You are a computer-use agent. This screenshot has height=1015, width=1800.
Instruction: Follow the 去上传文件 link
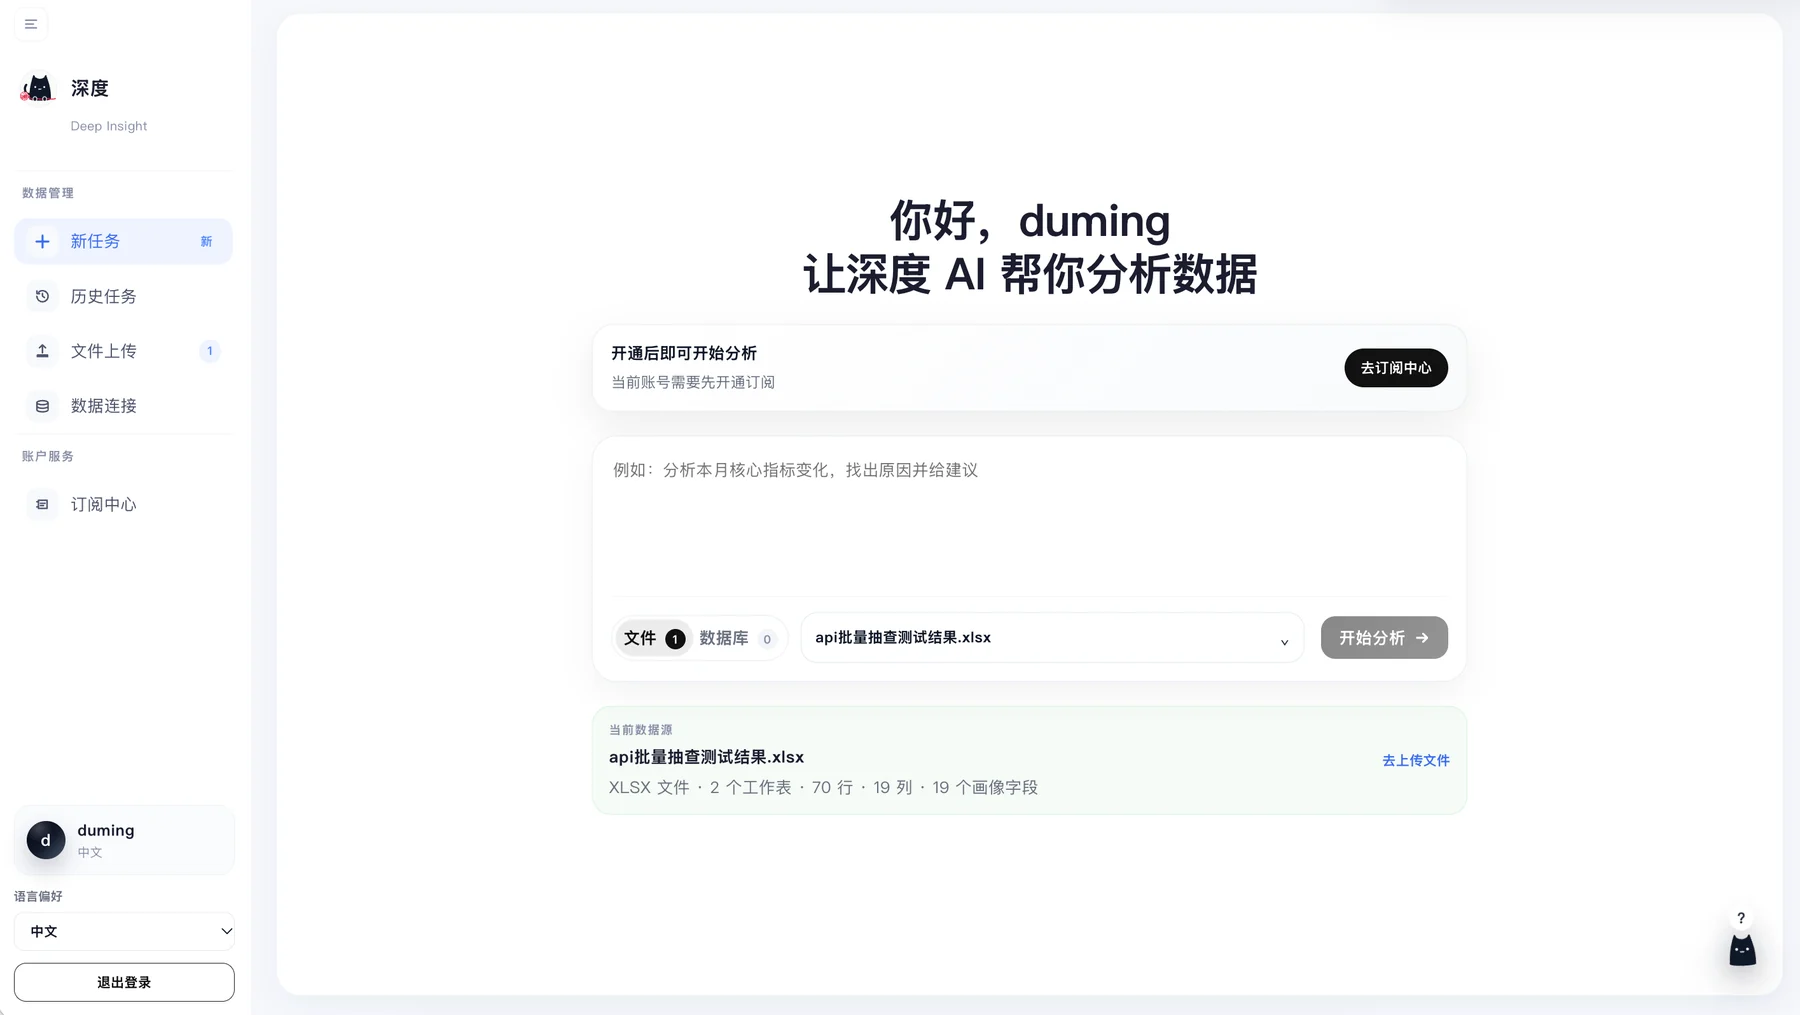click(1416, 760)
